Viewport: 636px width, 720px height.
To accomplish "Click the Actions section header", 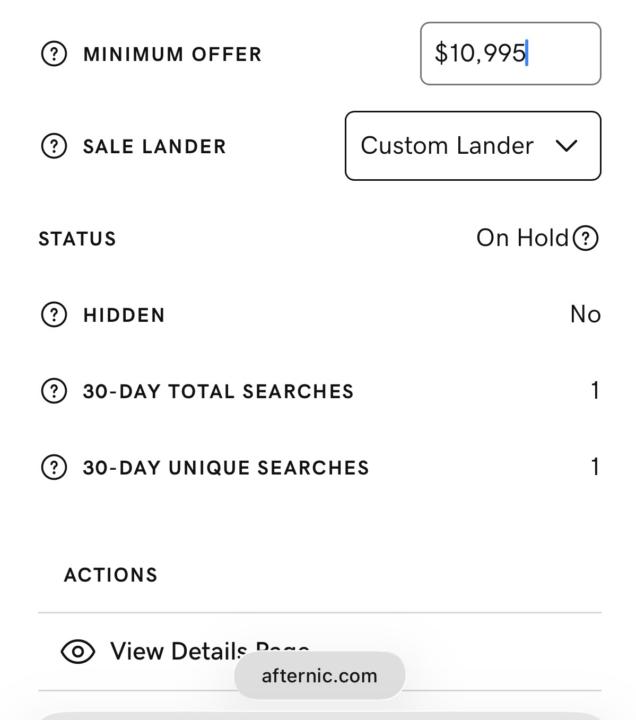I will (110, 575).
